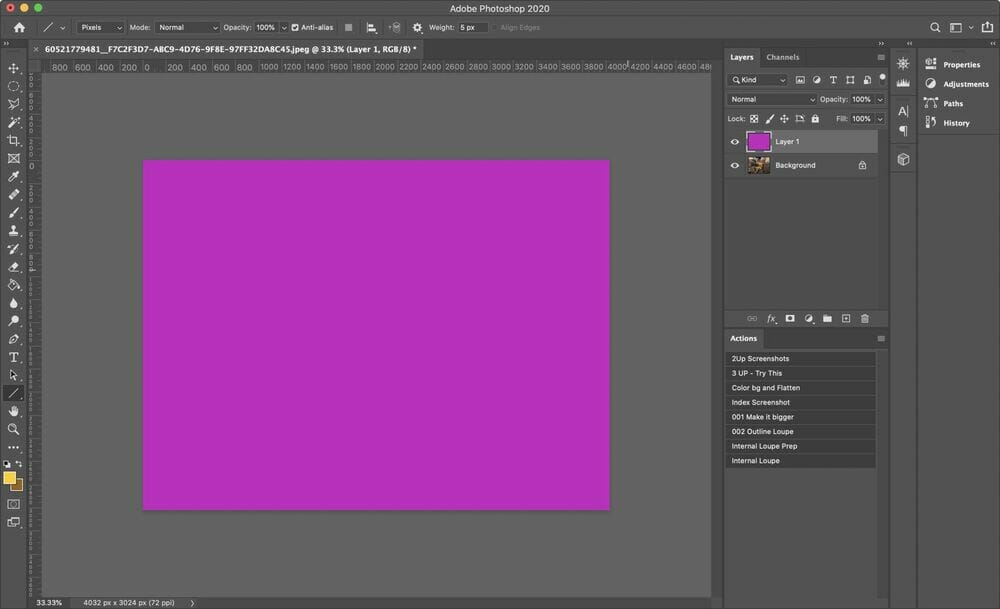Click the Weight input field
1000x609 pixels.
[x=474, y=27]
